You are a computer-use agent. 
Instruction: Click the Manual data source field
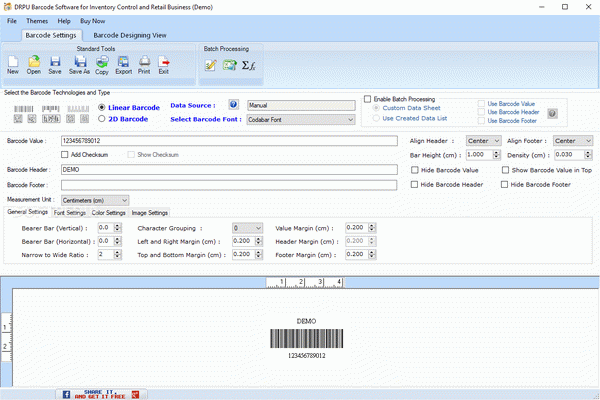[301, 105]
